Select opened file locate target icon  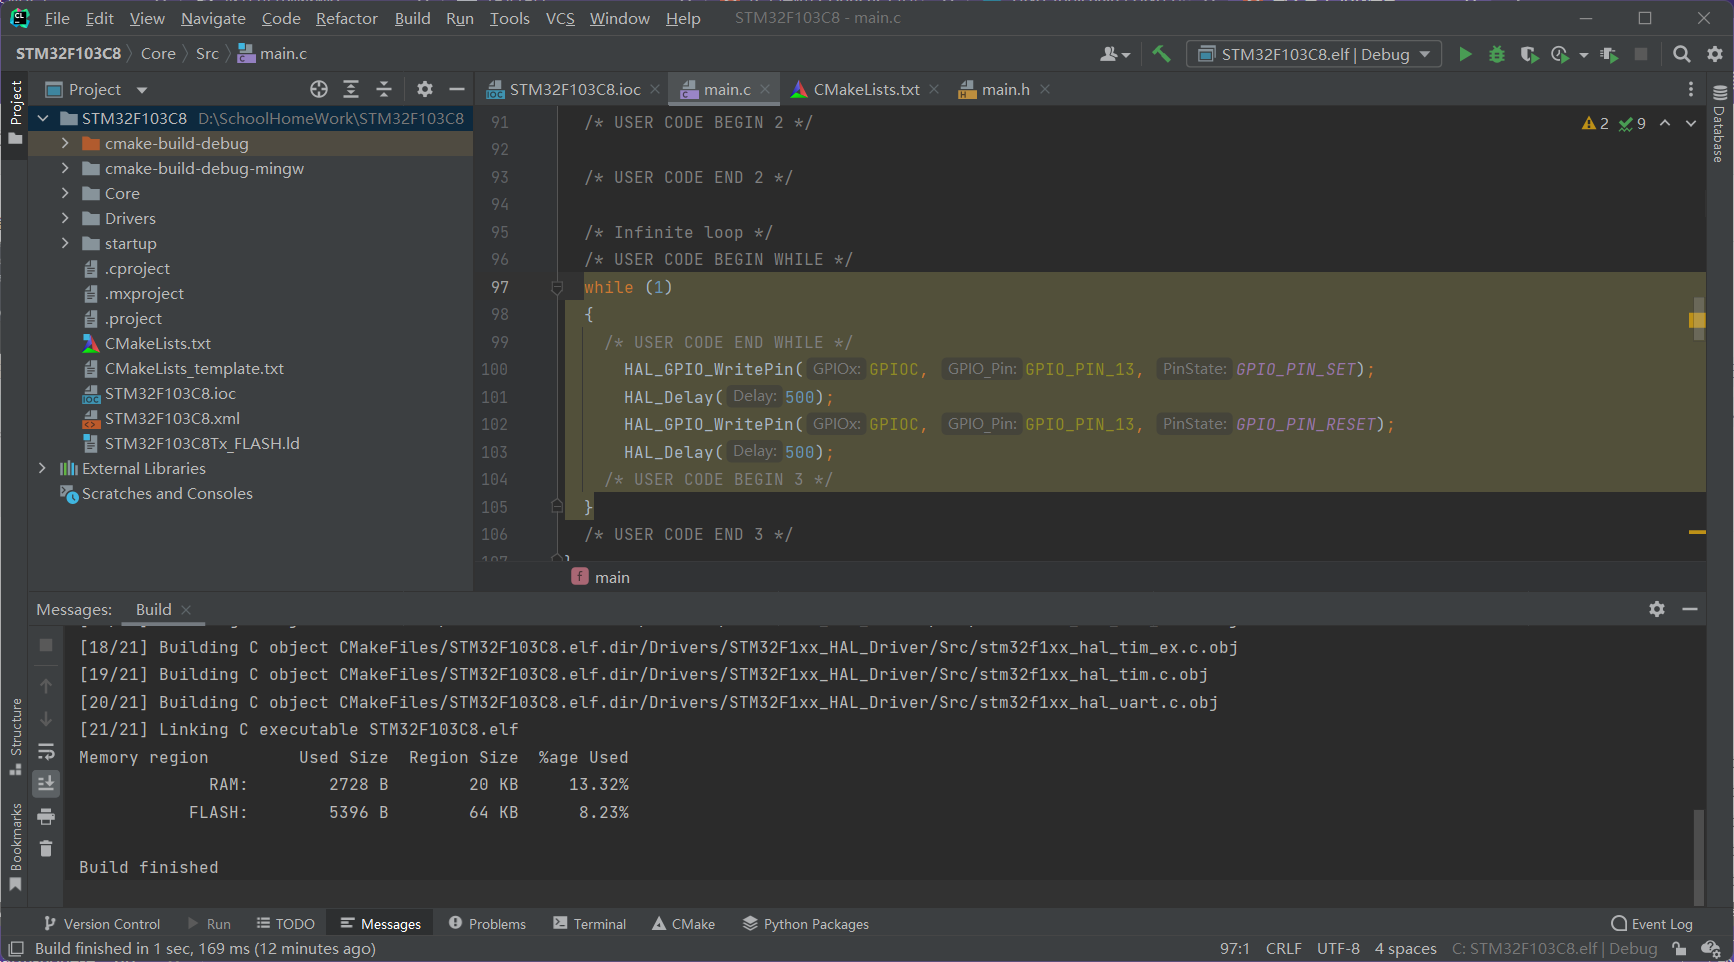(319, 89)
